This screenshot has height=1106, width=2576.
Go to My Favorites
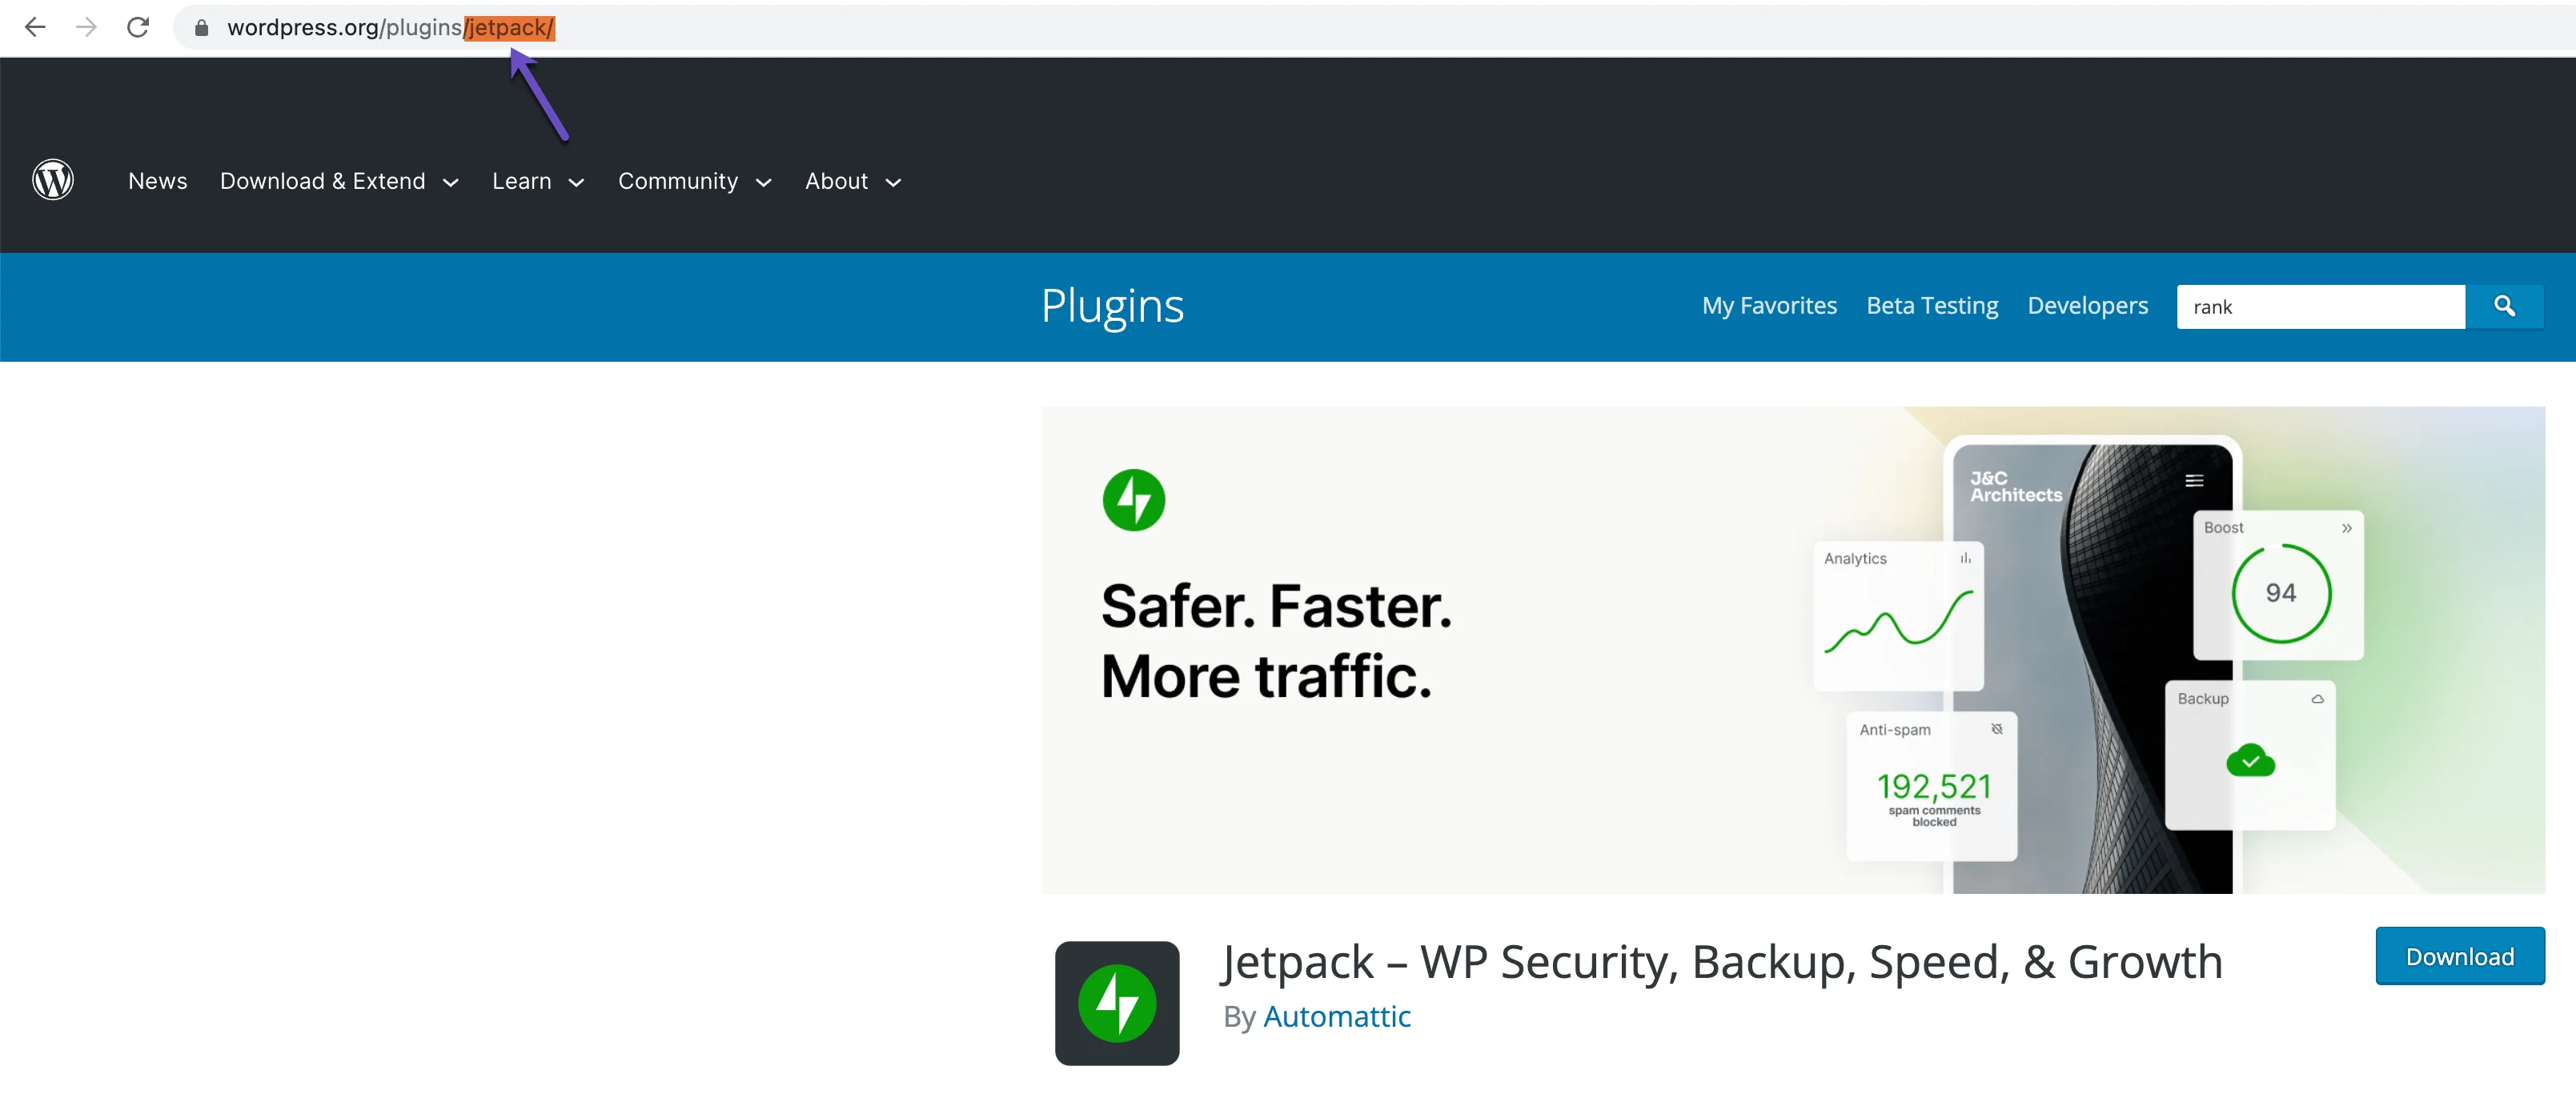pos(1769,305)
